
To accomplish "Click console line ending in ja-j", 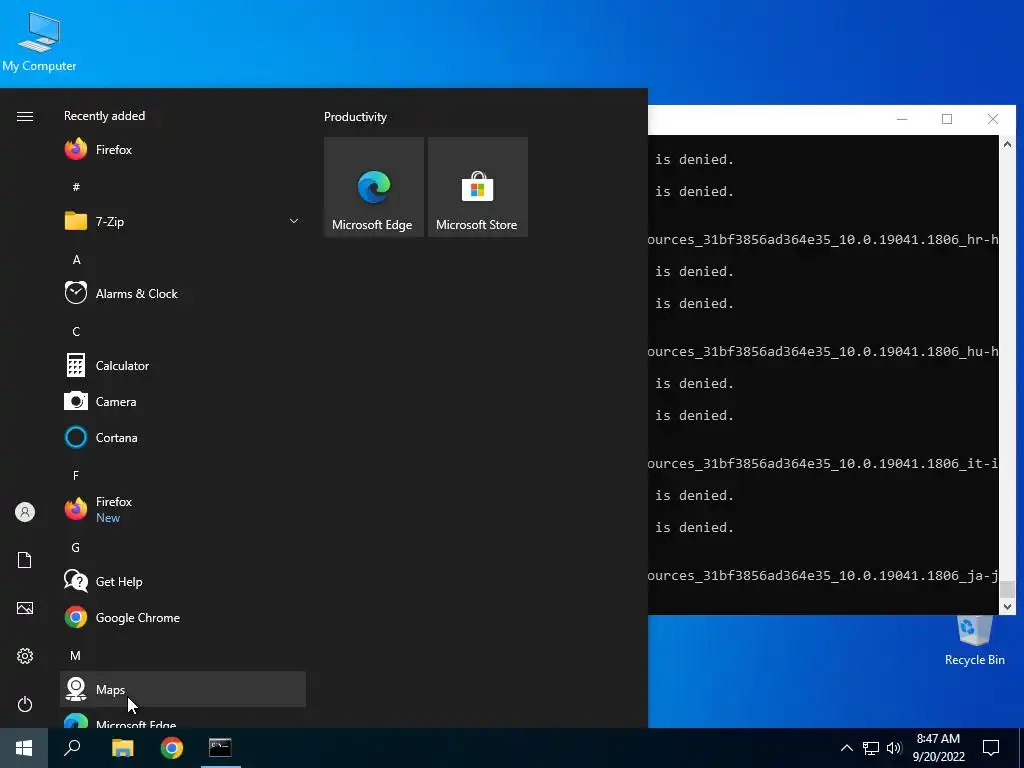I will pyautogui.click(x=823, y=575).
